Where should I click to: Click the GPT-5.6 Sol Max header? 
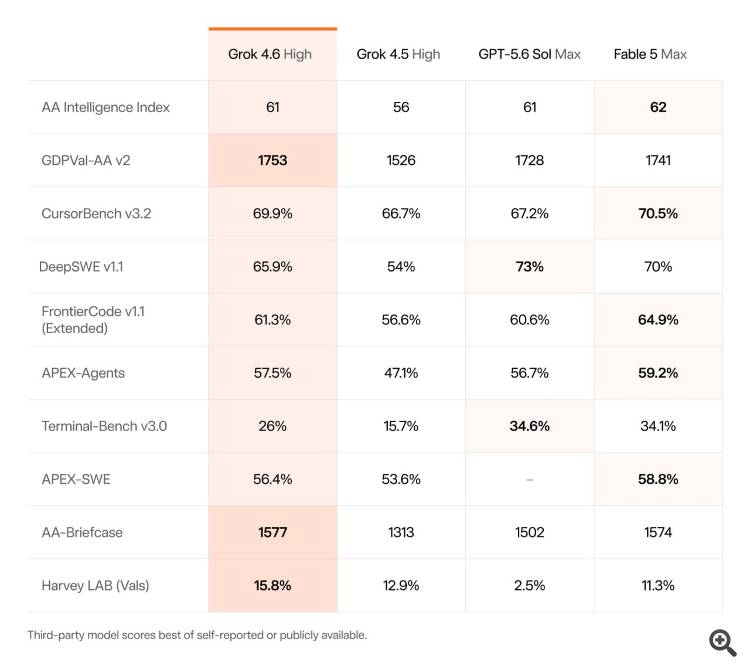pos(529,54)
